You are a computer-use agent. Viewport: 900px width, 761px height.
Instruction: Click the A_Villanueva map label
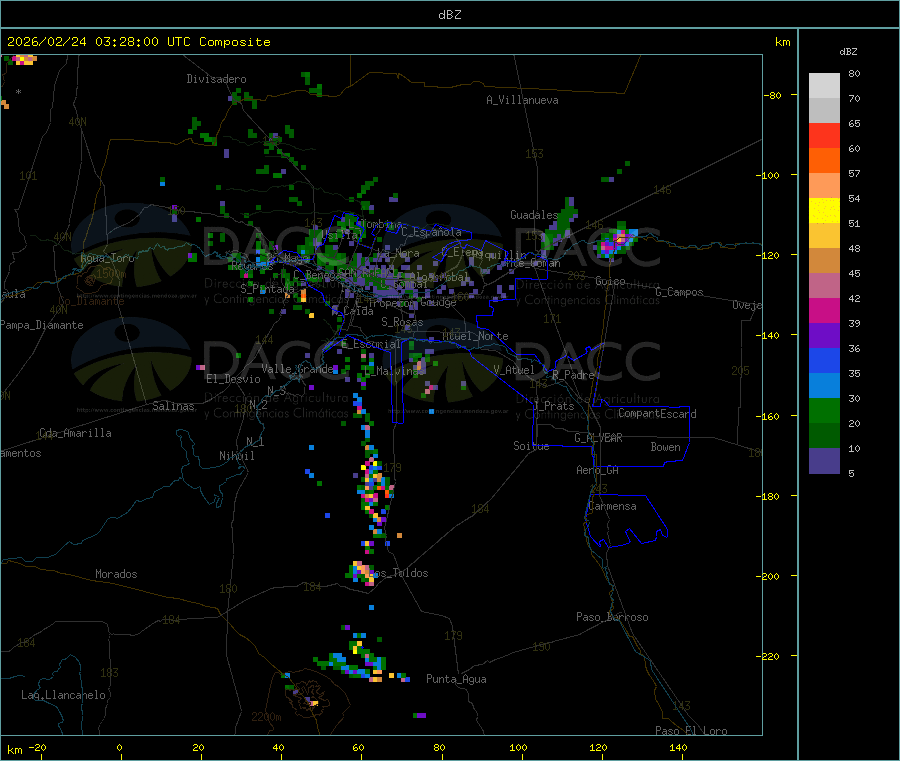(522, 100)
